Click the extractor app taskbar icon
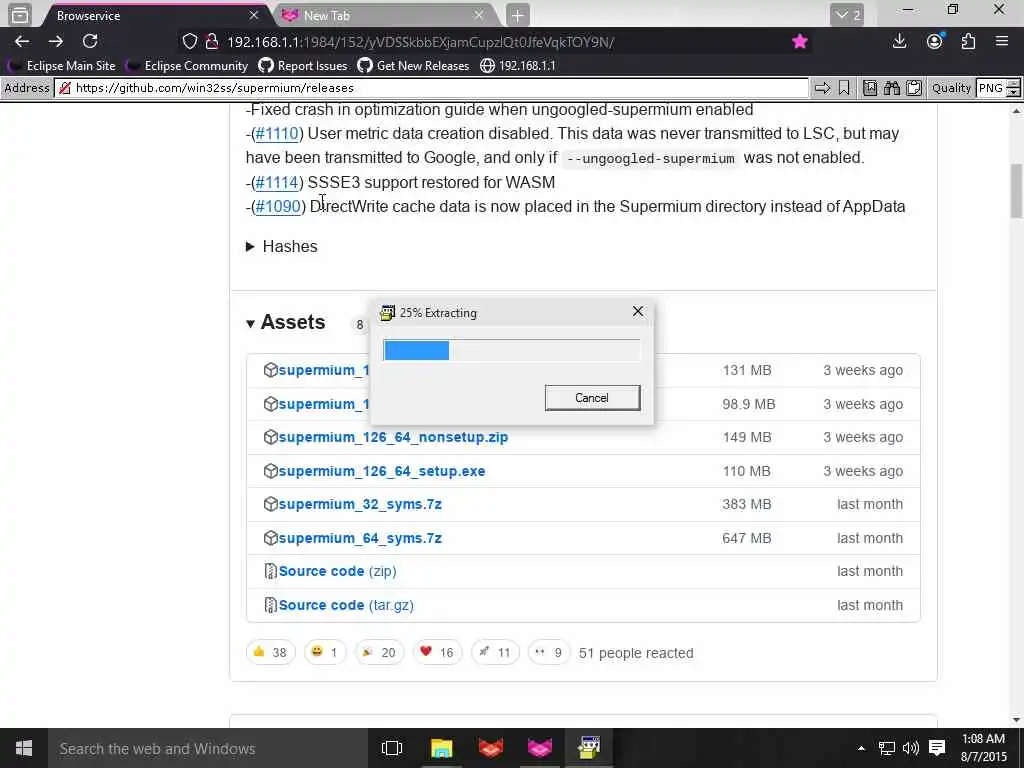The height and width of the screenshot is (768, 1024). click(588, 748)
